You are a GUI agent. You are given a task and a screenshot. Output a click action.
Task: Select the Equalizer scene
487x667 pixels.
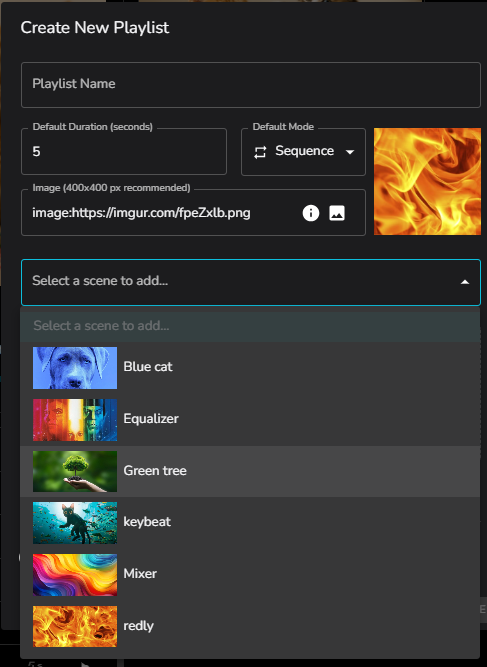[250, 419]
